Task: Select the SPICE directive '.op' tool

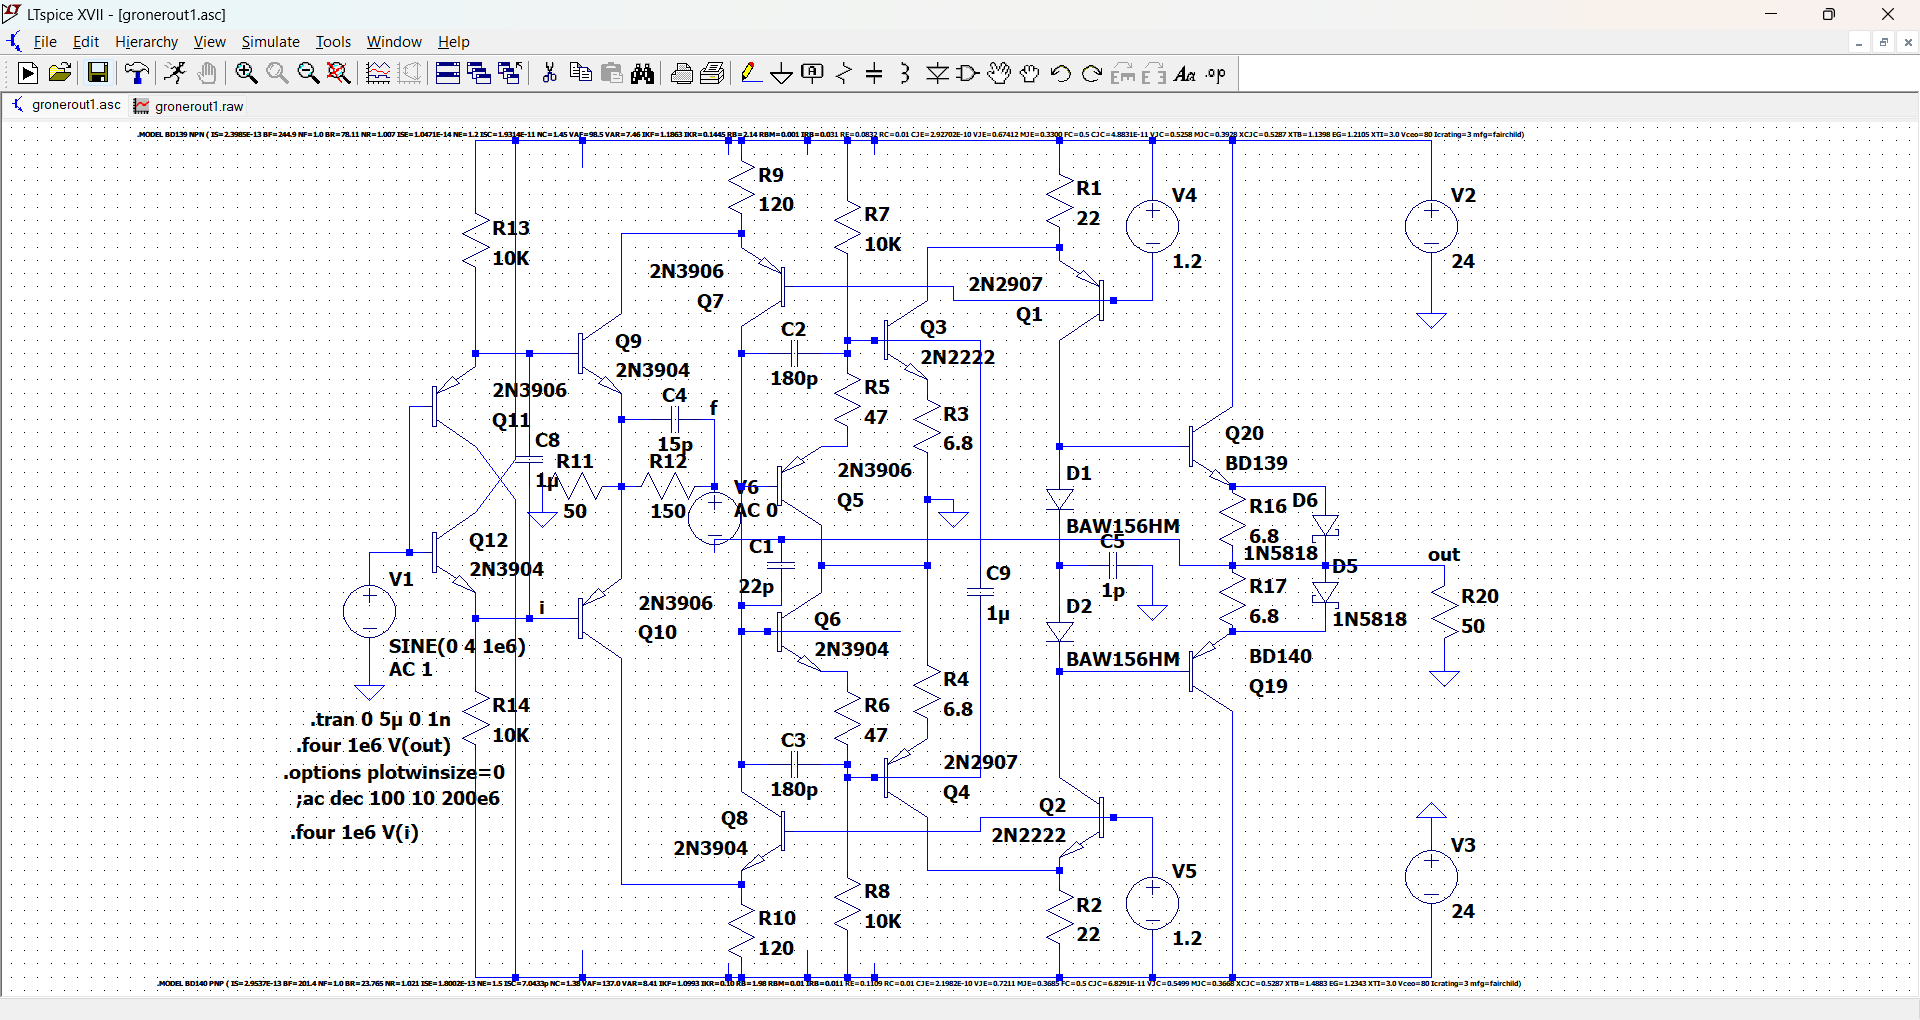Action: (1216, 73)
